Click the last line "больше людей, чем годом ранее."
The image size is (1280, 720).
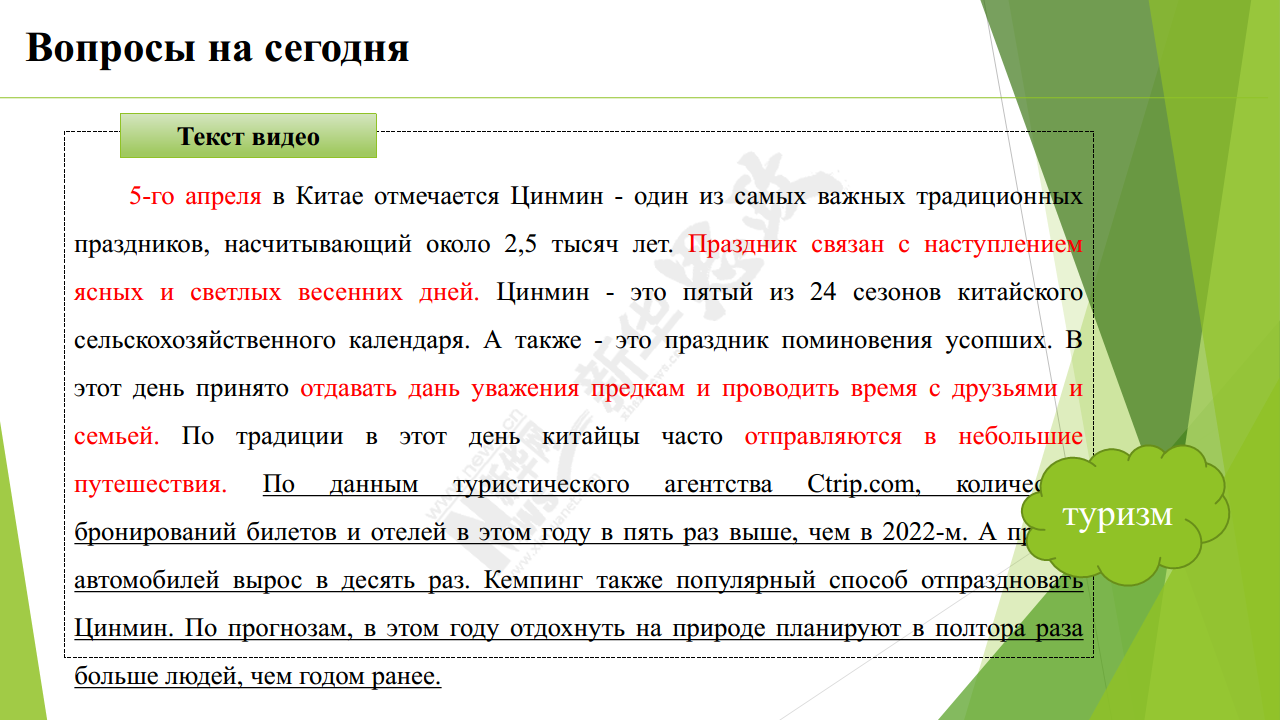click(258, 677)
